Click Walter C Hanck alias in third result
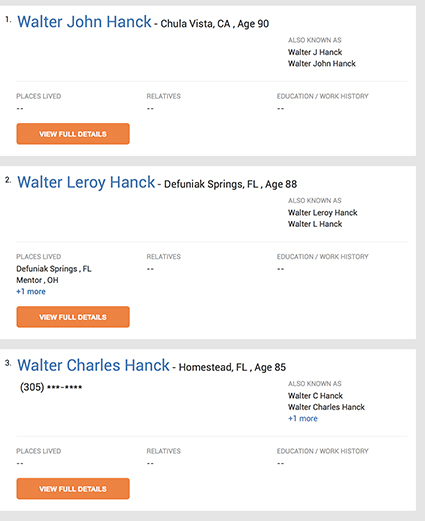This screenshot has width=425, height=521. click(315, 396)
